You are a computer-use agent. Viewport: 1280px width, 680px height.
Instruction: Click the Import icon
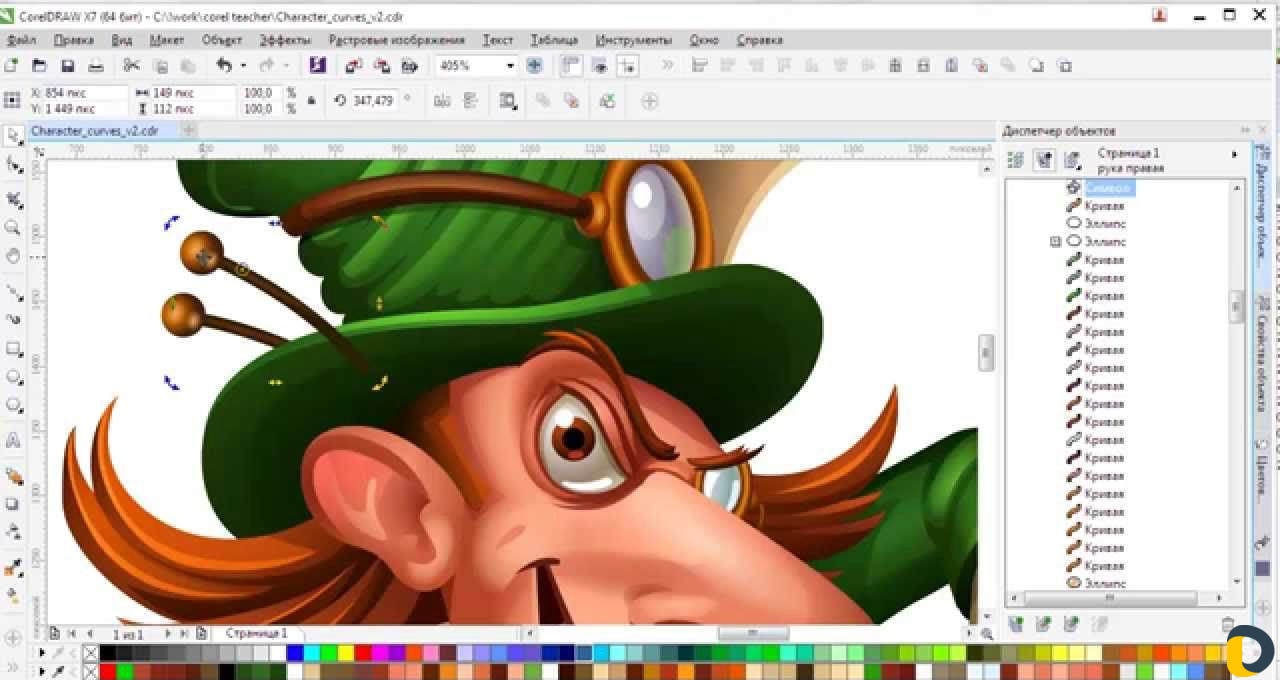354,66
